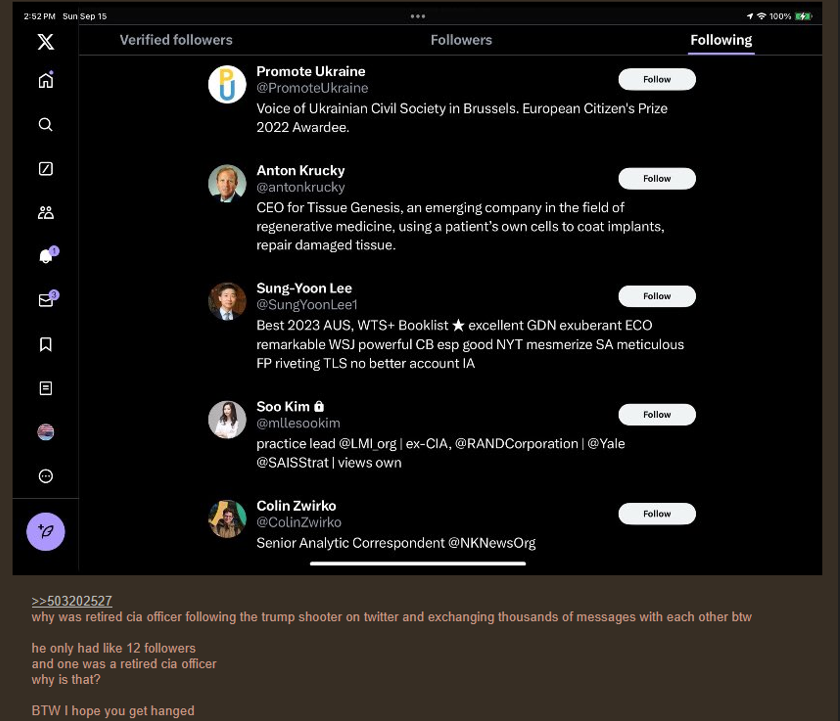Viewport: 840px width, 721px height.
Task: Tap the Wi-Fi status icon
Action: pyautogui.click(x=761, y=16)
